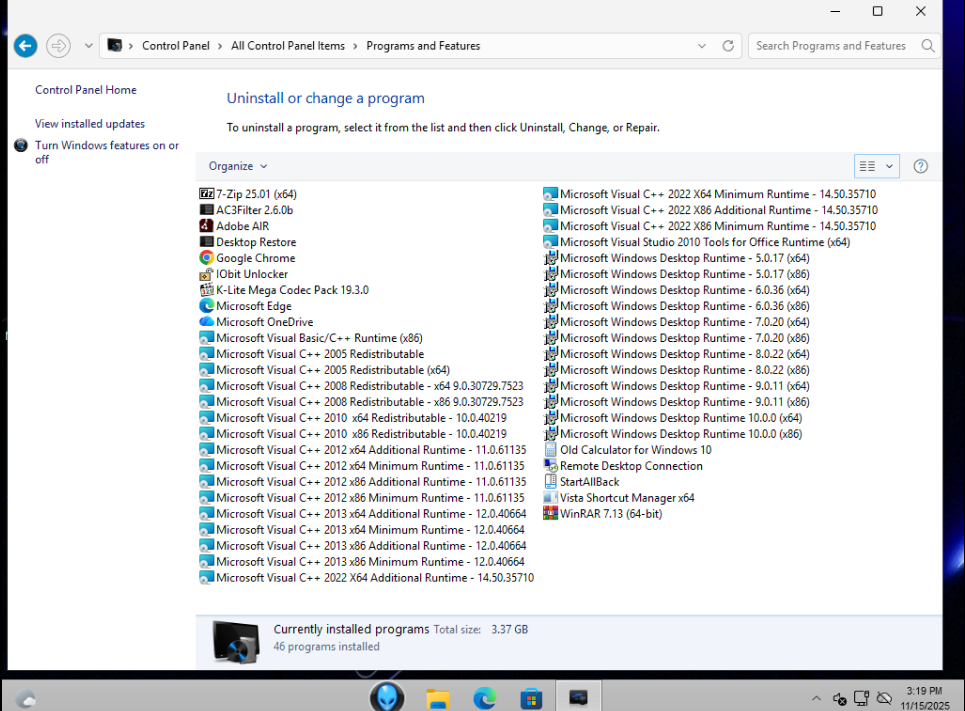Open the recent locations dropdown
This screenshot has width=965, height=711.
(x=89, y=46)
